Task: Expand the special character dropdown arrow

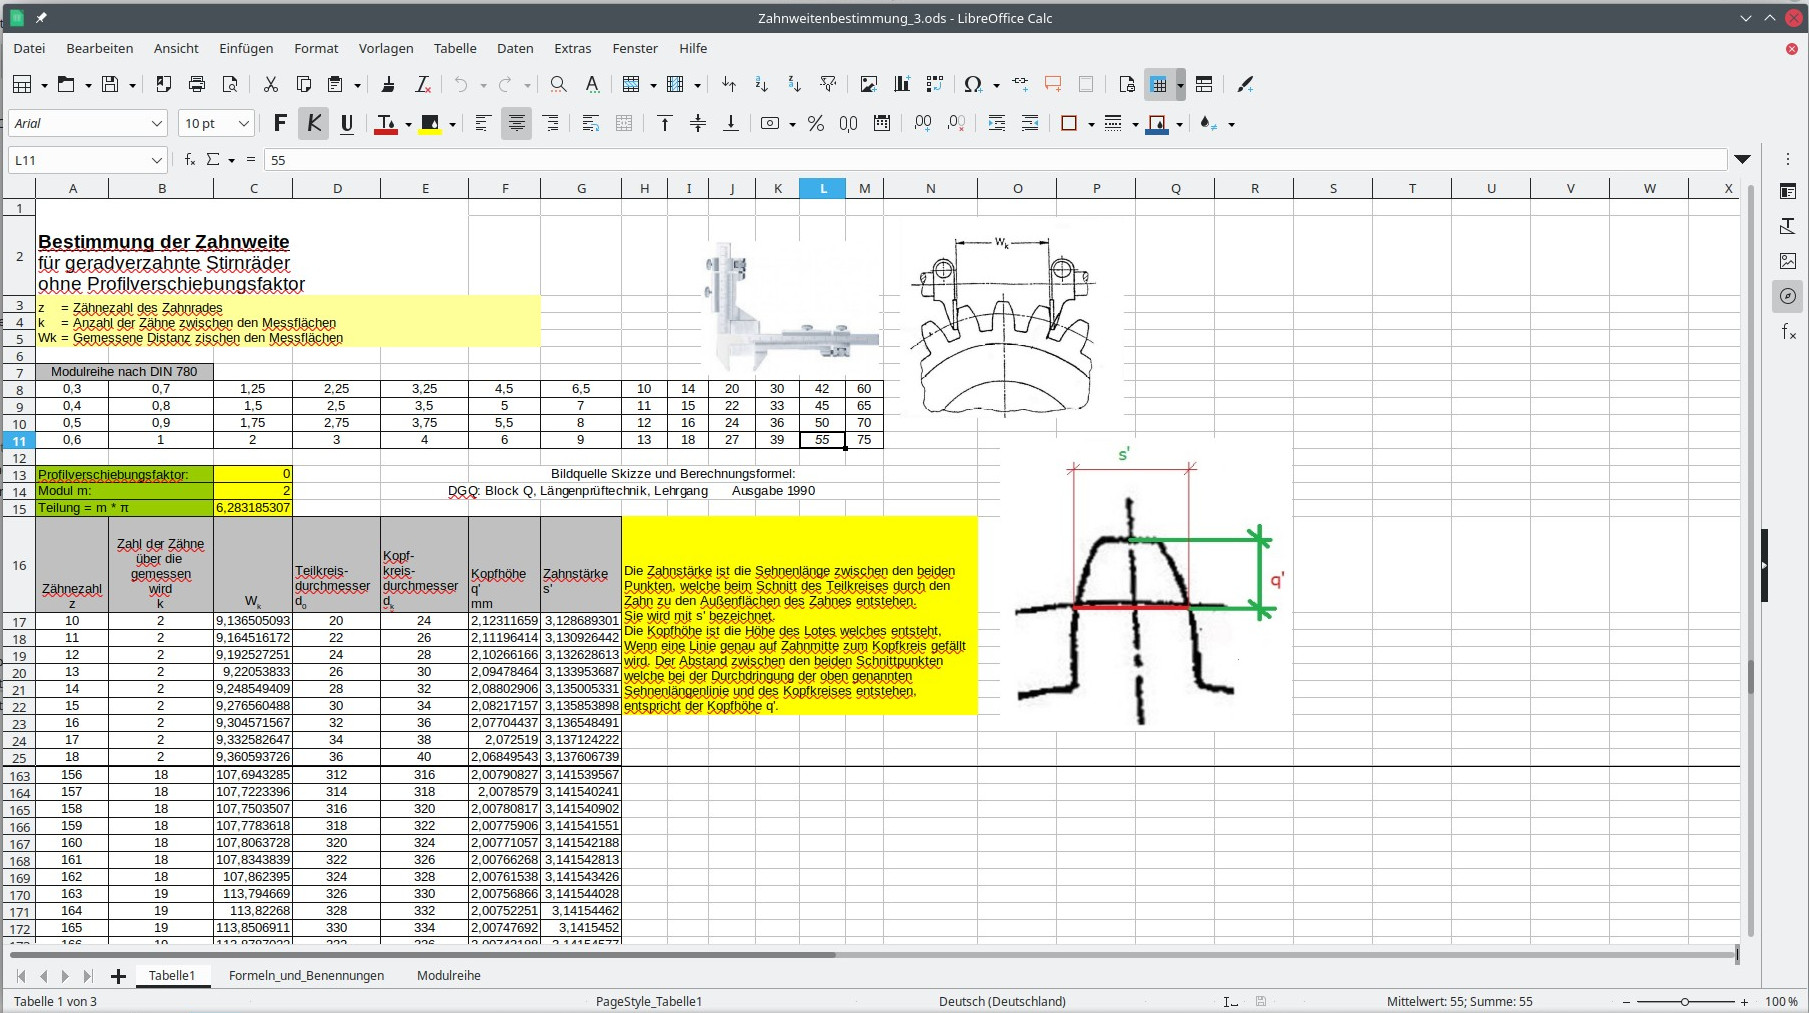Action: click(x=996, y=86)
